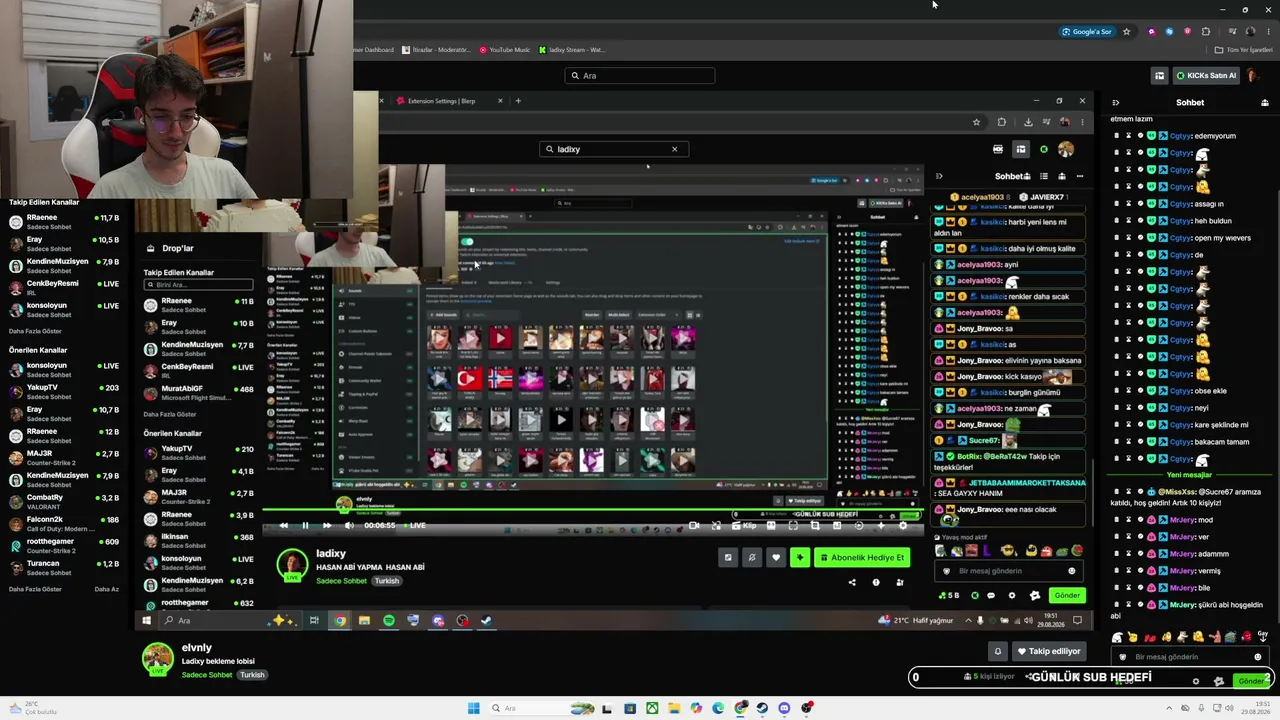This screenshot has width=1280, height=720.
Task: Open the Tüm Yer İşaretleri bookmarks folder
Action: 1244,50
